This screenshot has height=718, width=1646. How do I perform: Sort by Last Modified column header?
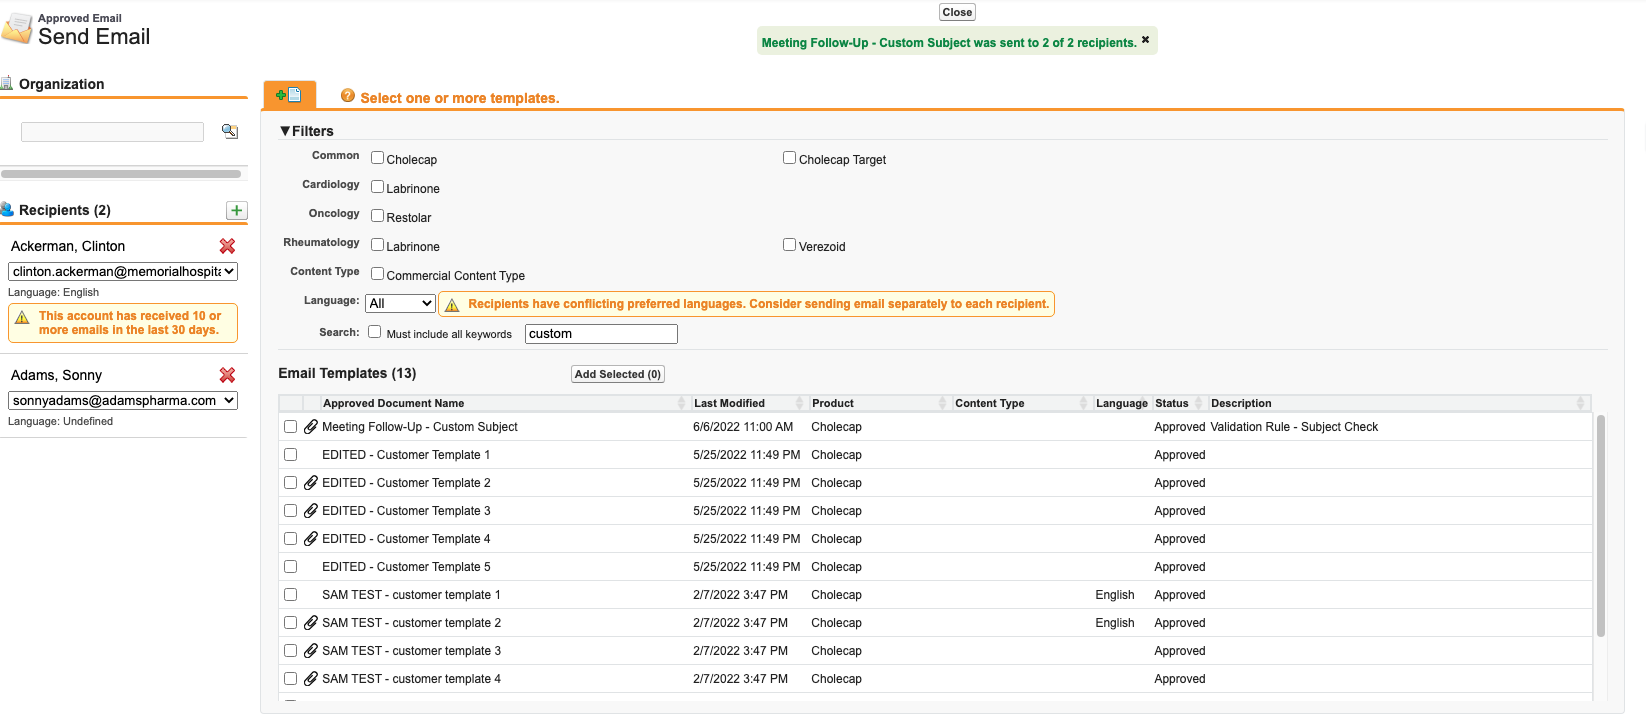tap(729, 403)
